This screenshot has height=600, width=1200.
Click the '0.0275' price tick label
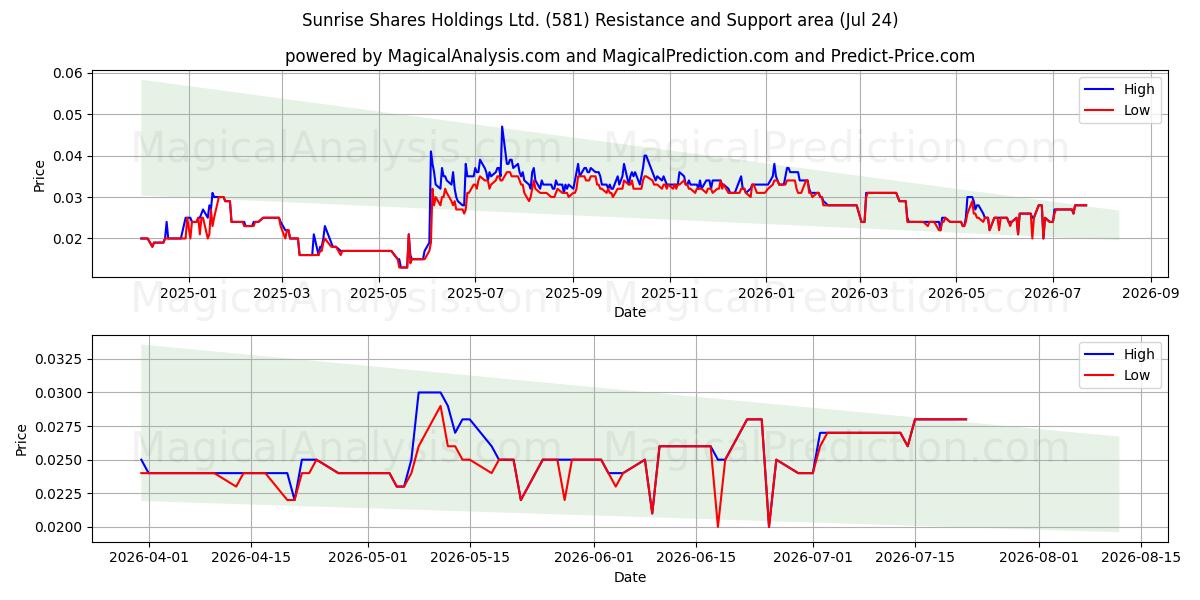60,427
